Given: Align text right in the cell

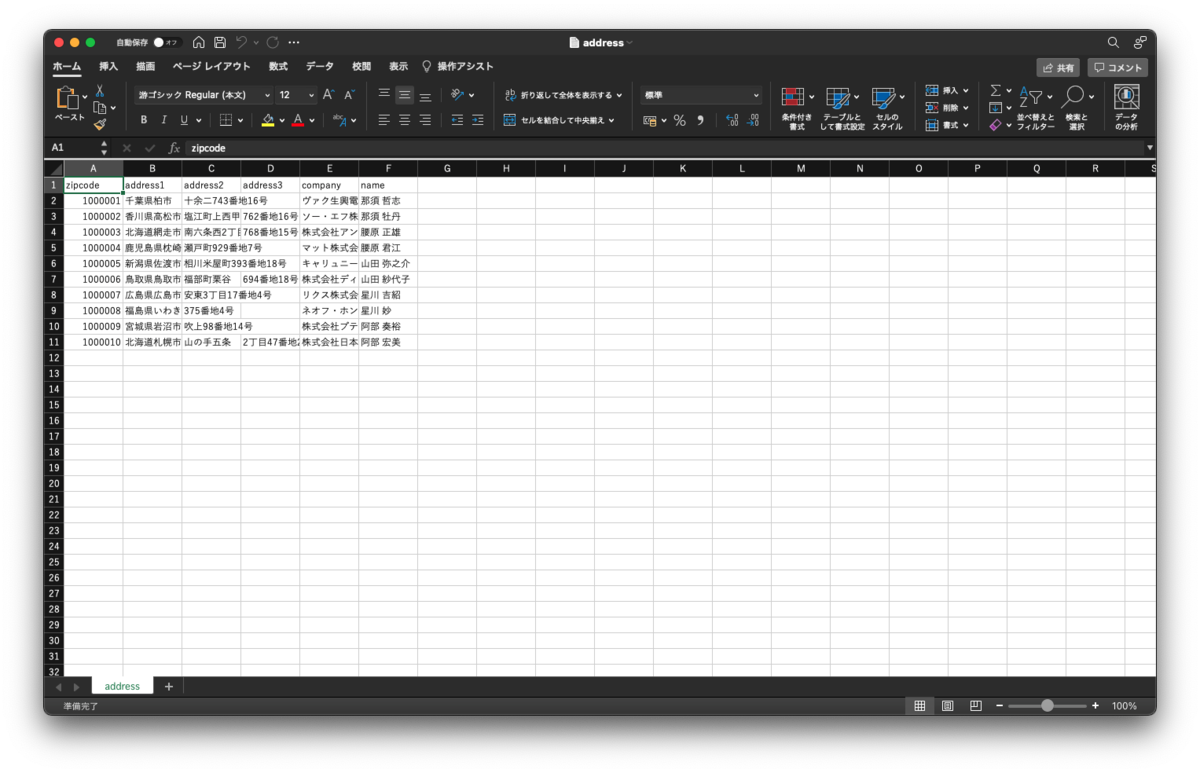Looking at the screenshot, I should (425, 120).
